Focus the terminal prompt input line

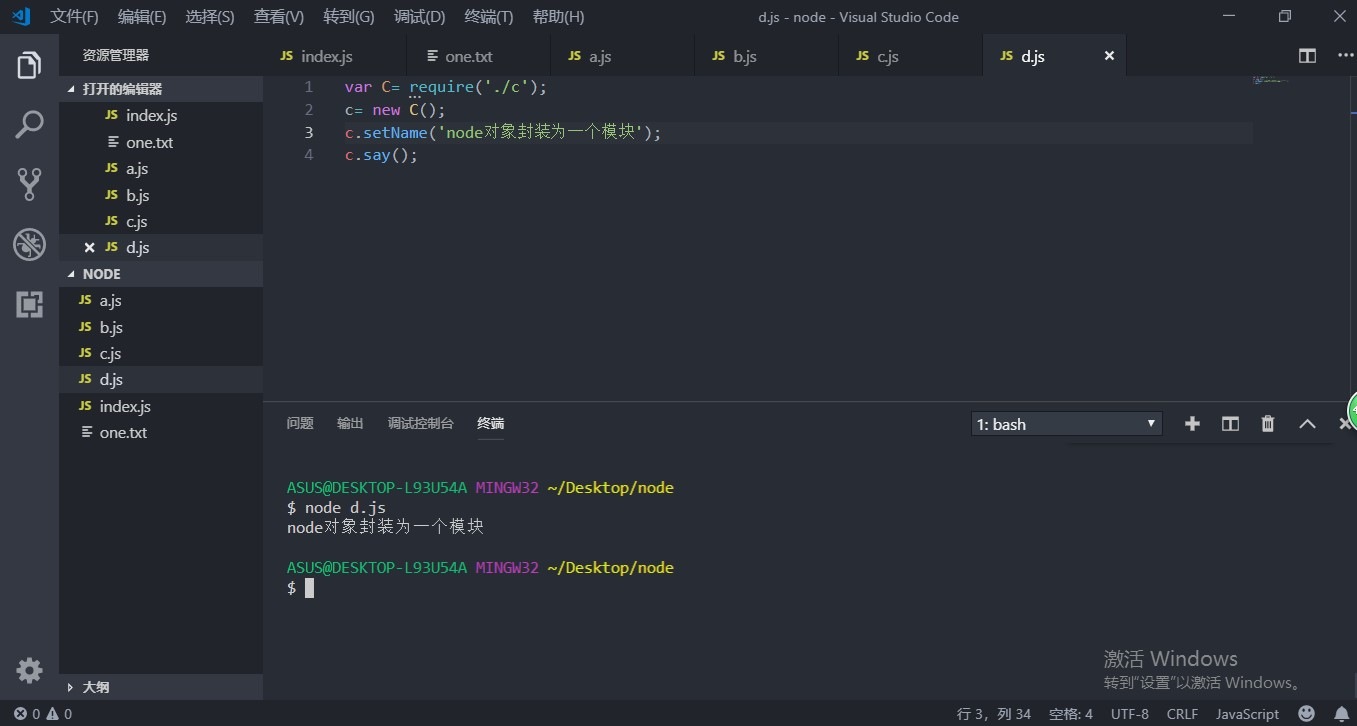300,588
